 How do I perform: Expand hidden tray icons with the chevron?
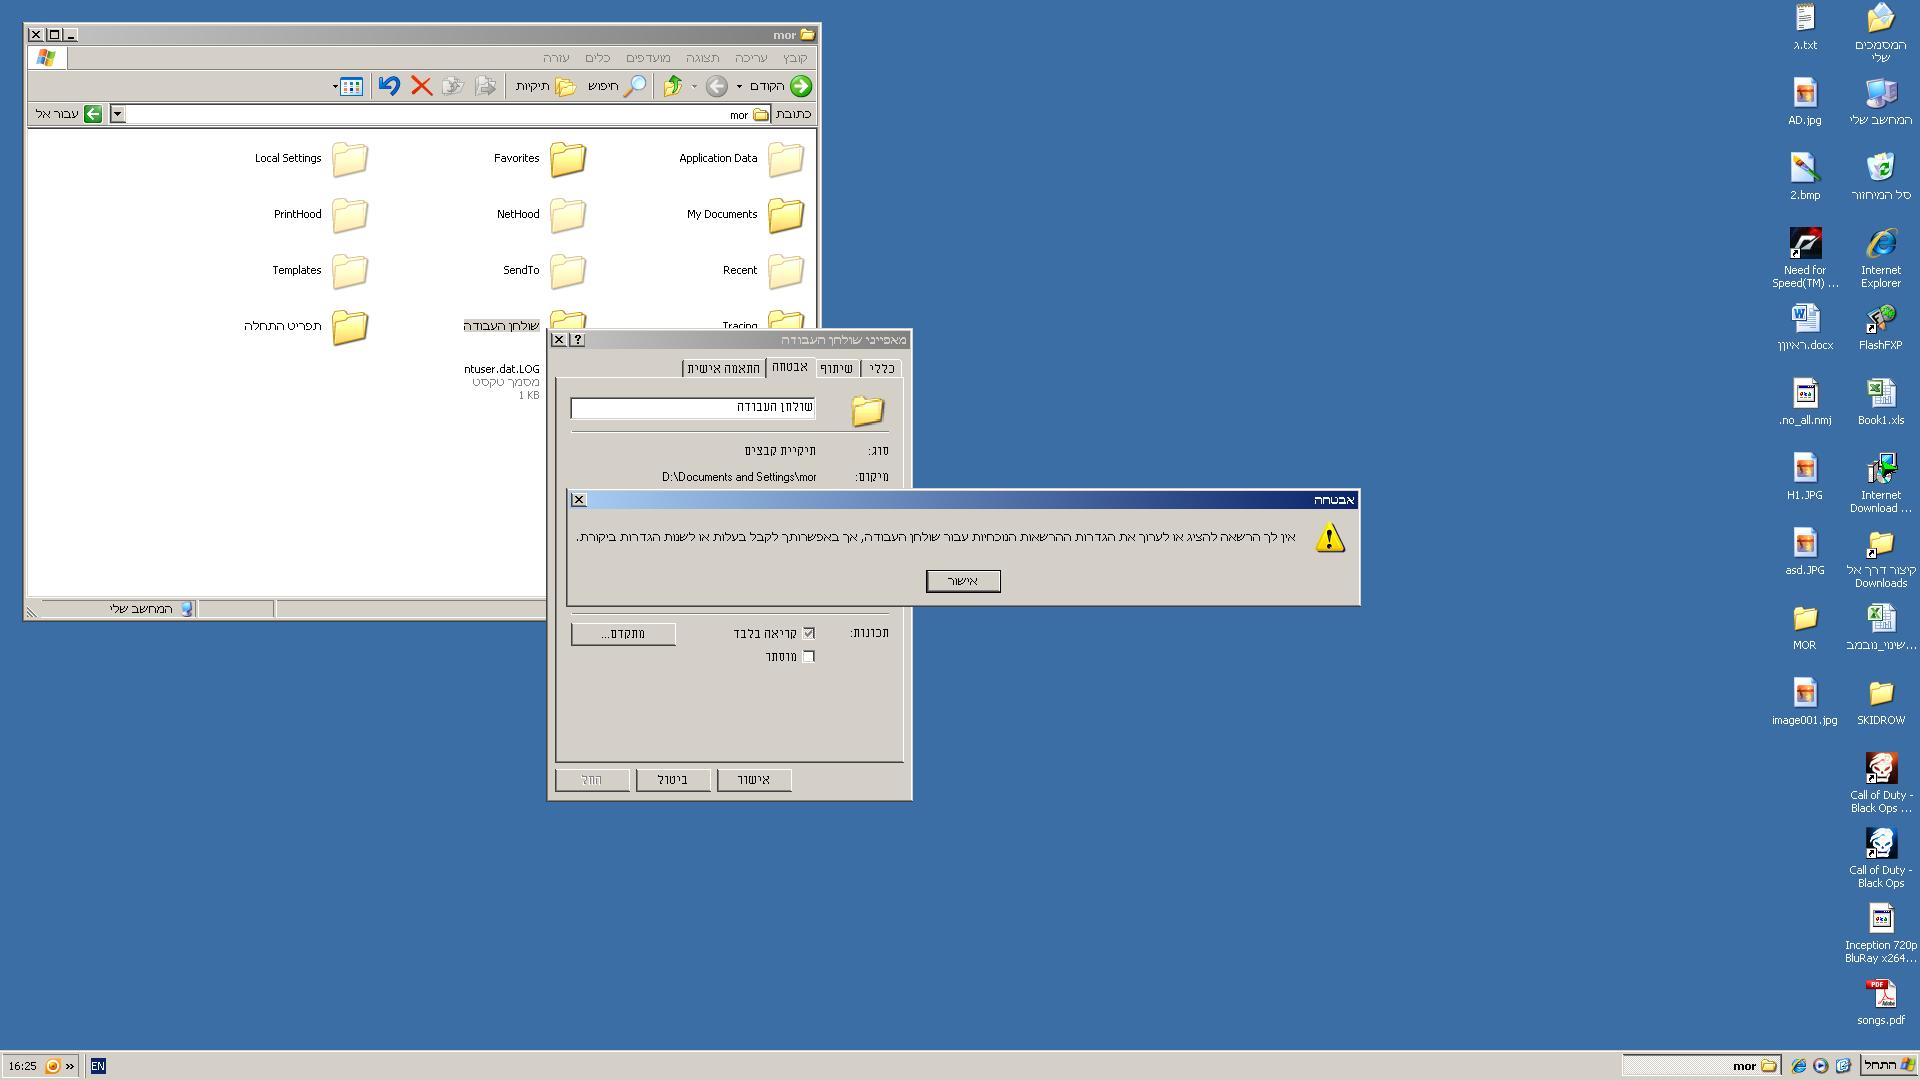tap(70, 1066)
